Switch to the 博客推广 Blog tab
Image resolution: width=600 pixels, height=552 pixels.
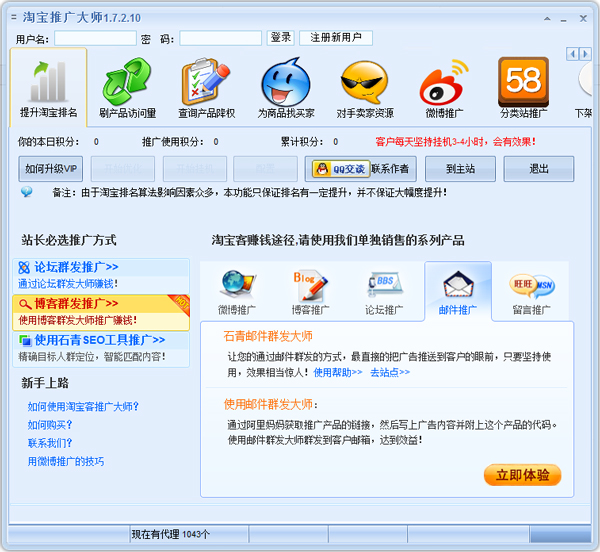tap(310, 292)
